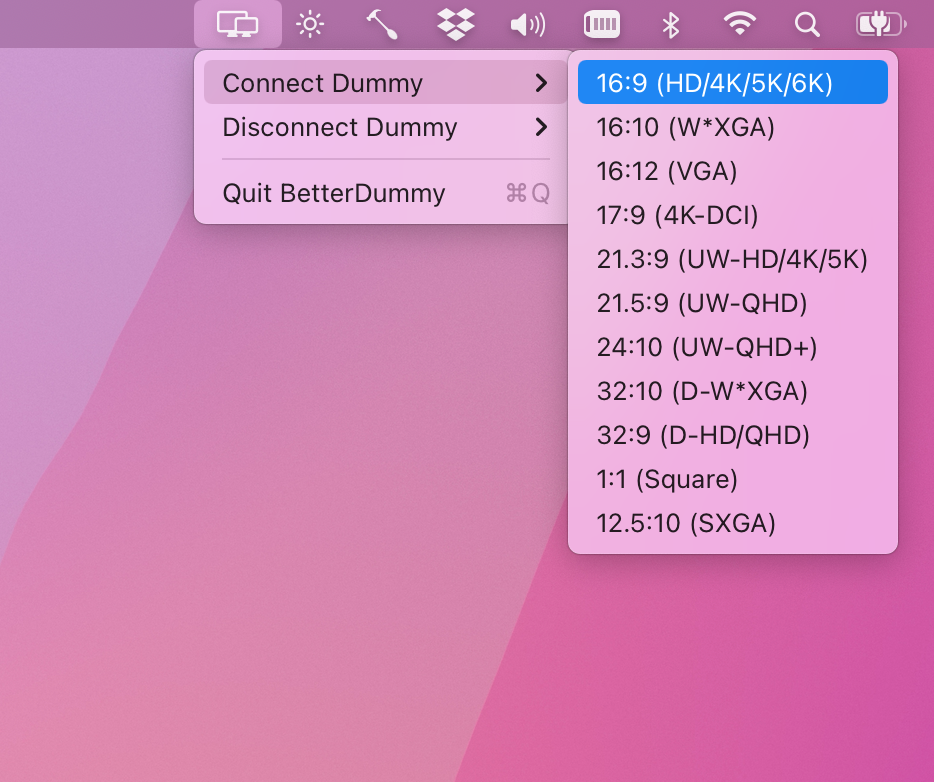This screenshot has height=782, width=934.
Task: Choose 16:10 (W*XGA) dummy
Action: point(733,126)
